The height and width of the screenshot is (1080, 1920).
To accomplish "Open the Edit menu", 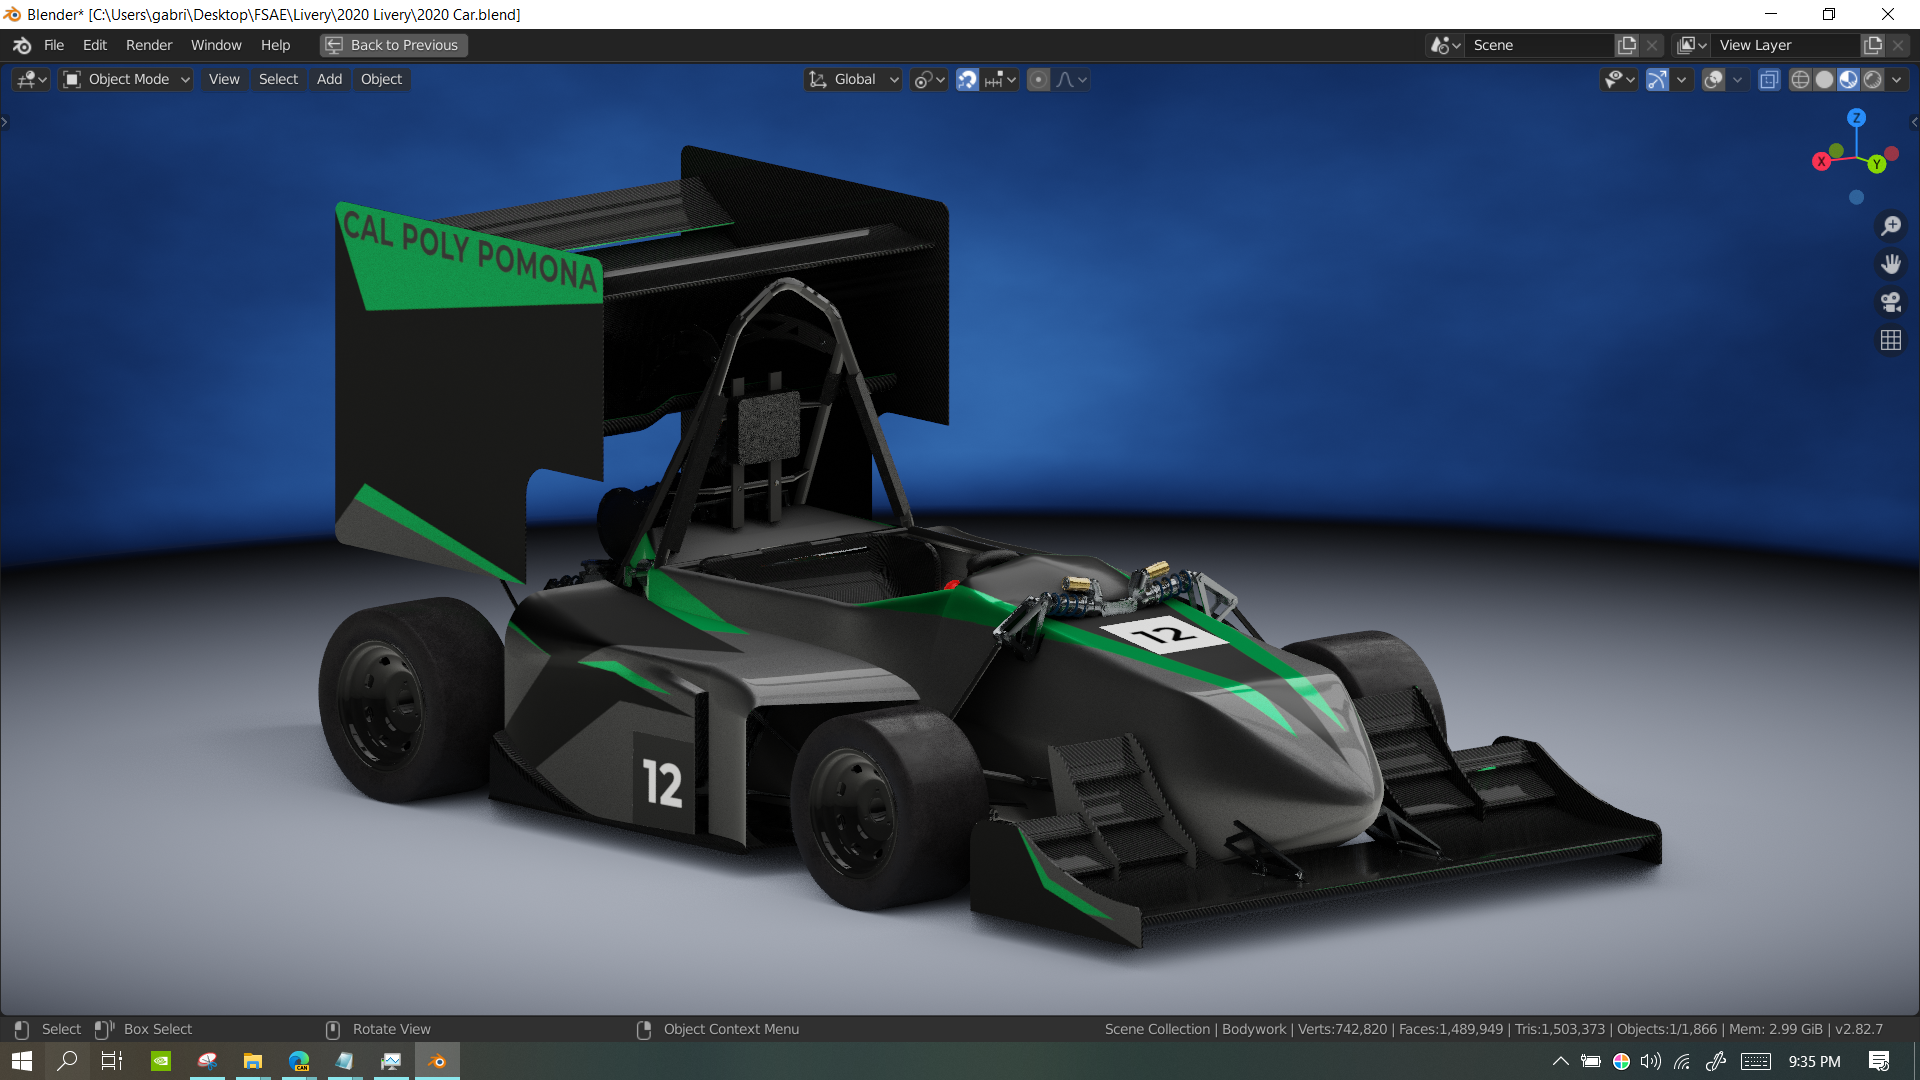I will [95, 45].
